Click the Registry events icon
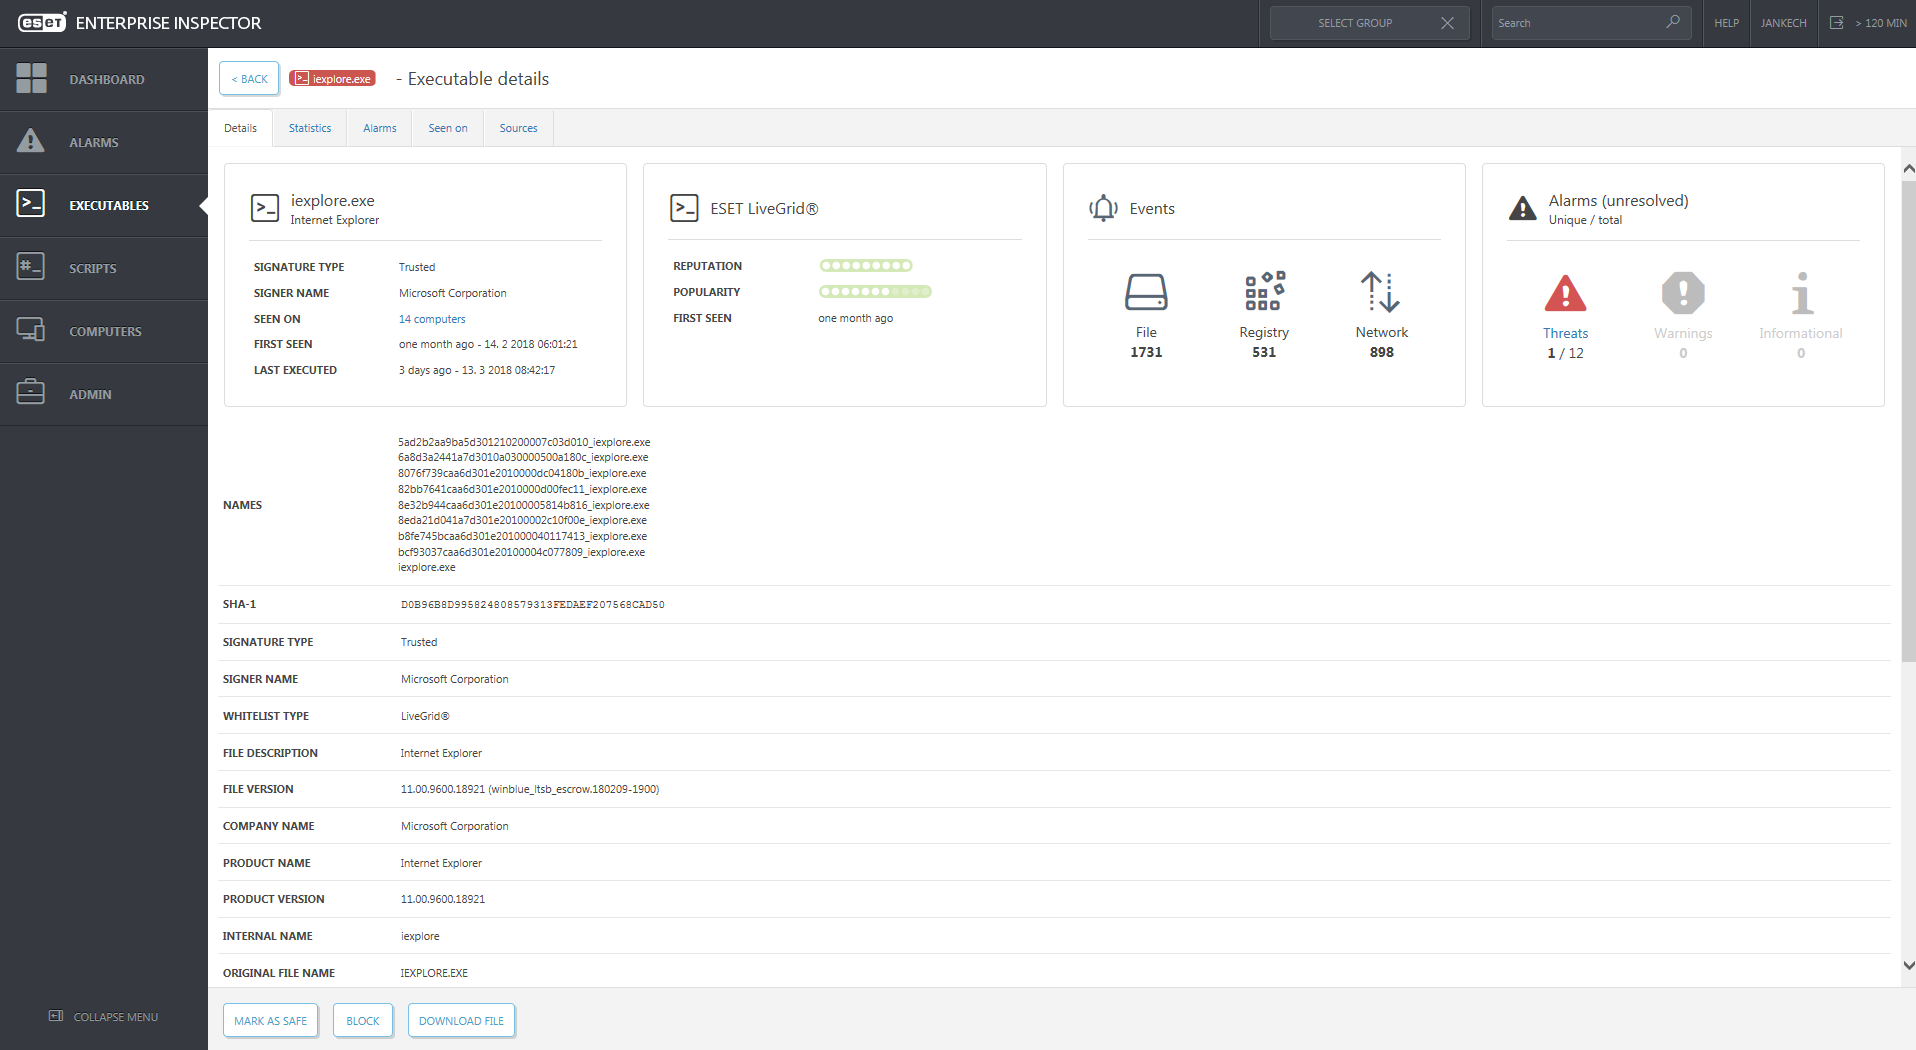The height and width of the screenshot is (1050, 1916). click(1264, 291)
